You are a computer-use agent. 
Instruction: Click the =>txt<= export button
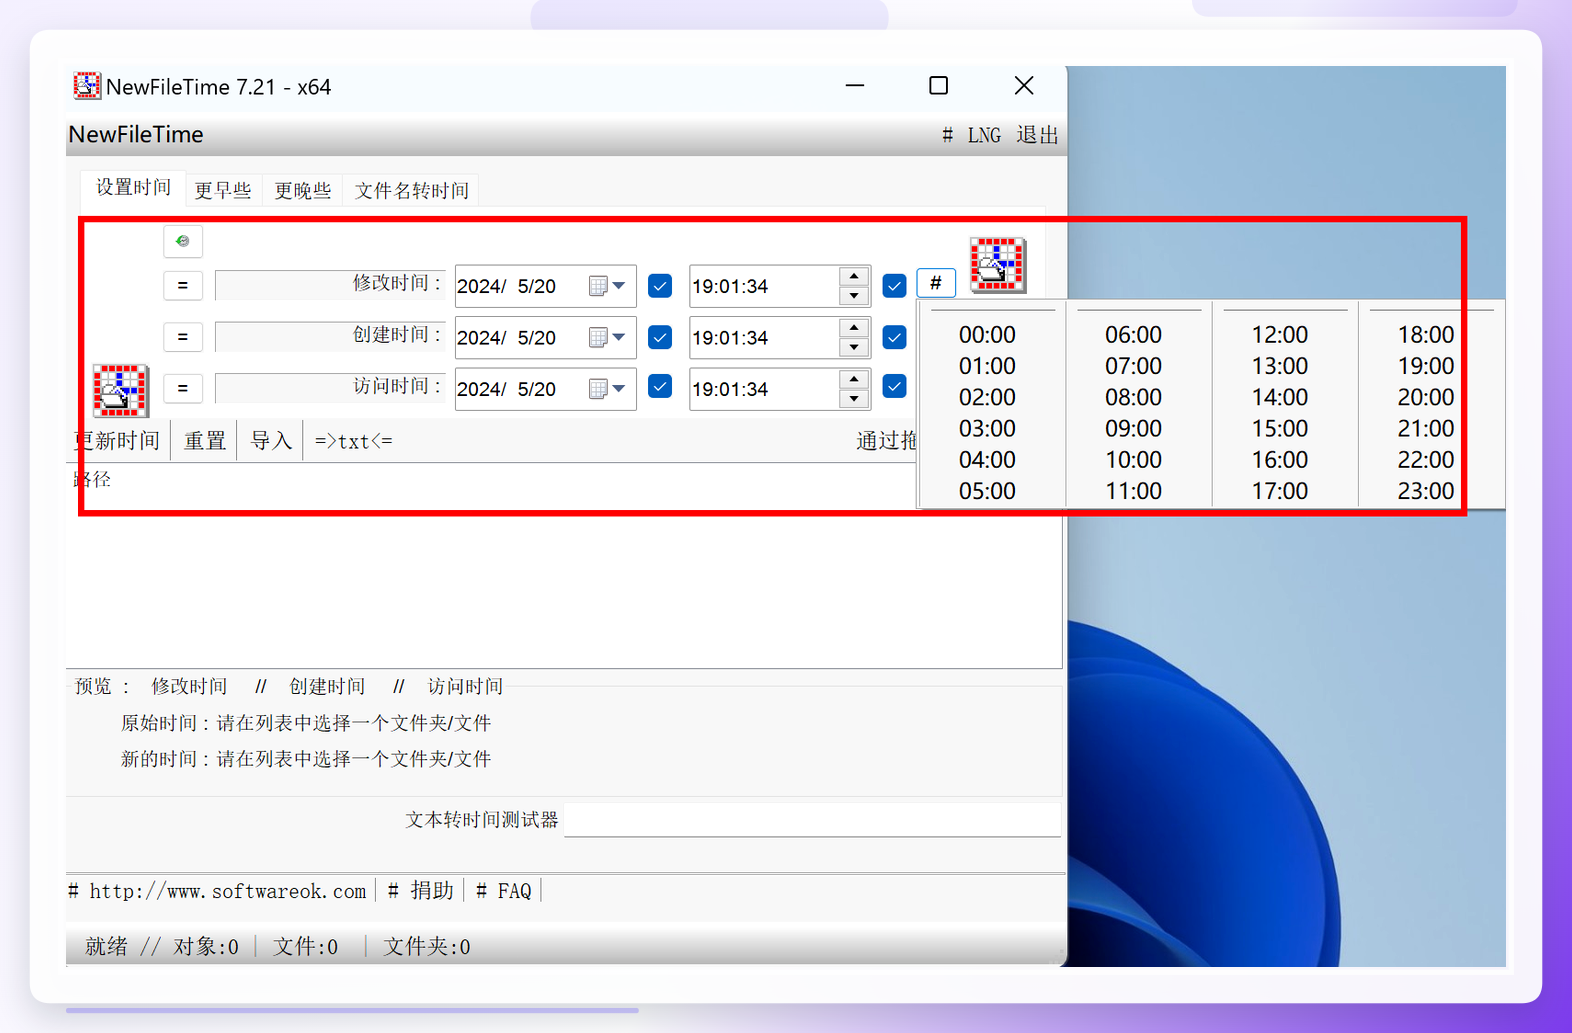(x=354, y=441)
